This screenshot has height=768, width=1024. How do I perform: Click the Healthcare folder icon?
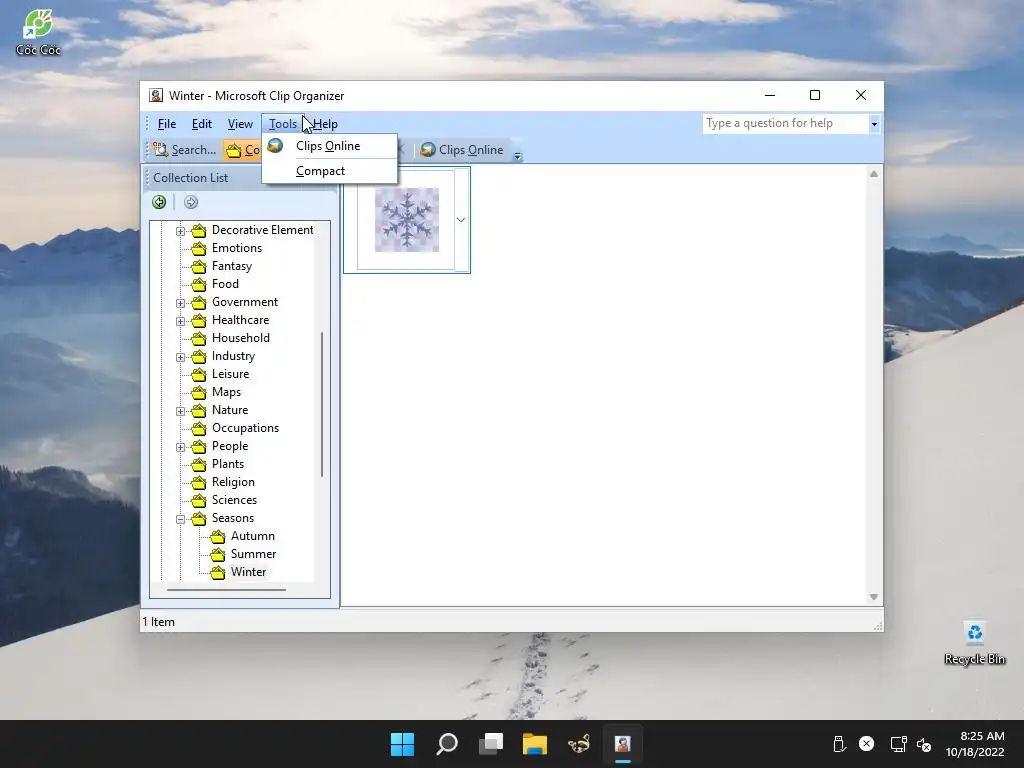(x=199, y=320)
